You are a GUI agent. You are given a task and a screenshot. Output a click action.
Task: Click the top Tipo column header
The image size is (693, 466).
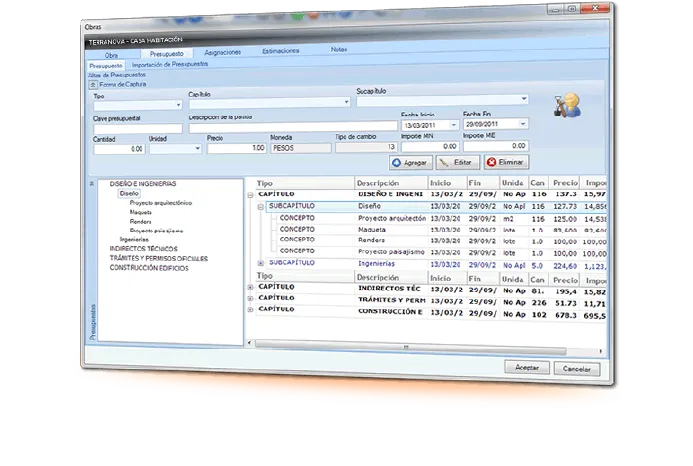tap(305, 183)
